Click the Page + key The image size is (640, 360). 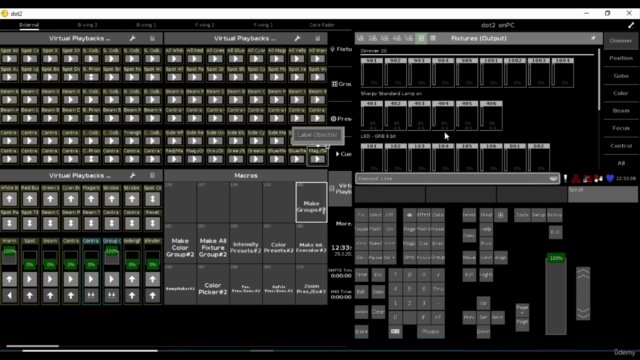(x=522, y=309)
